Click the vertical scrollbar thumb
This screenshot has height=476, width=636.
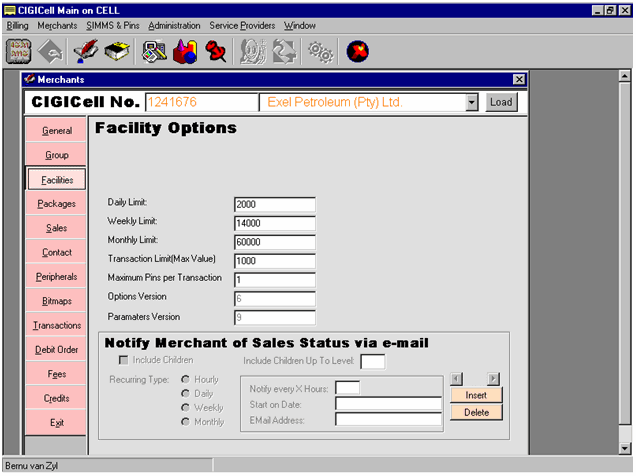(x=625, y=253)
